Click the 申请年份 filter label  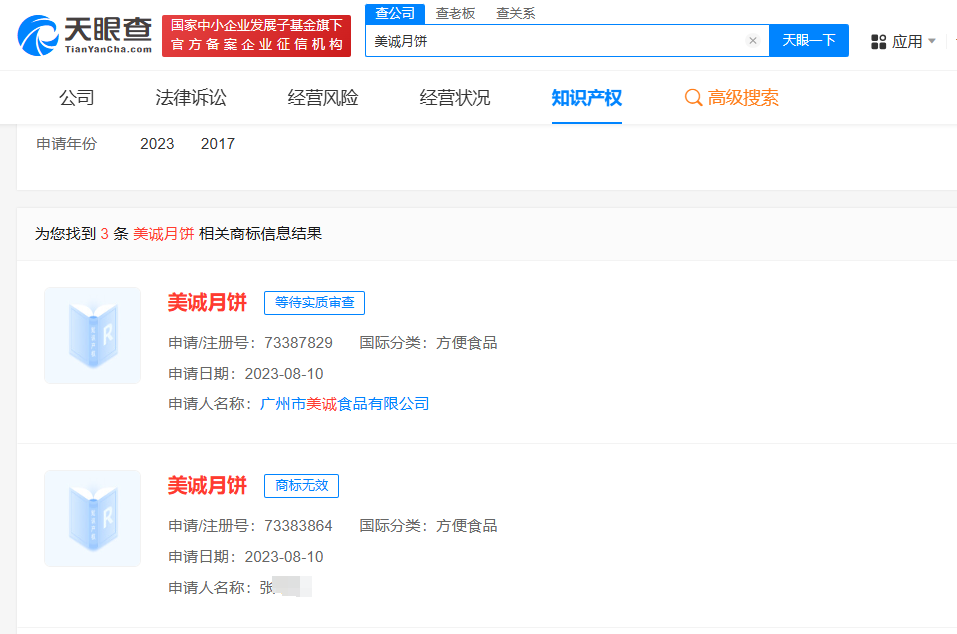tap(67, 143)
